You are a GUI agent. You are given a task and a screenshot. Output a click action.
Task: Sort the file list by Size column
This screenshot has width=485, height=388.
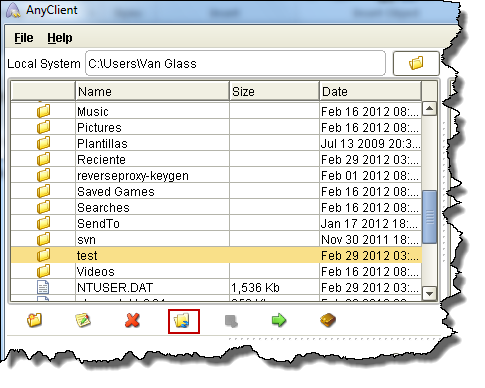(274, 91)
